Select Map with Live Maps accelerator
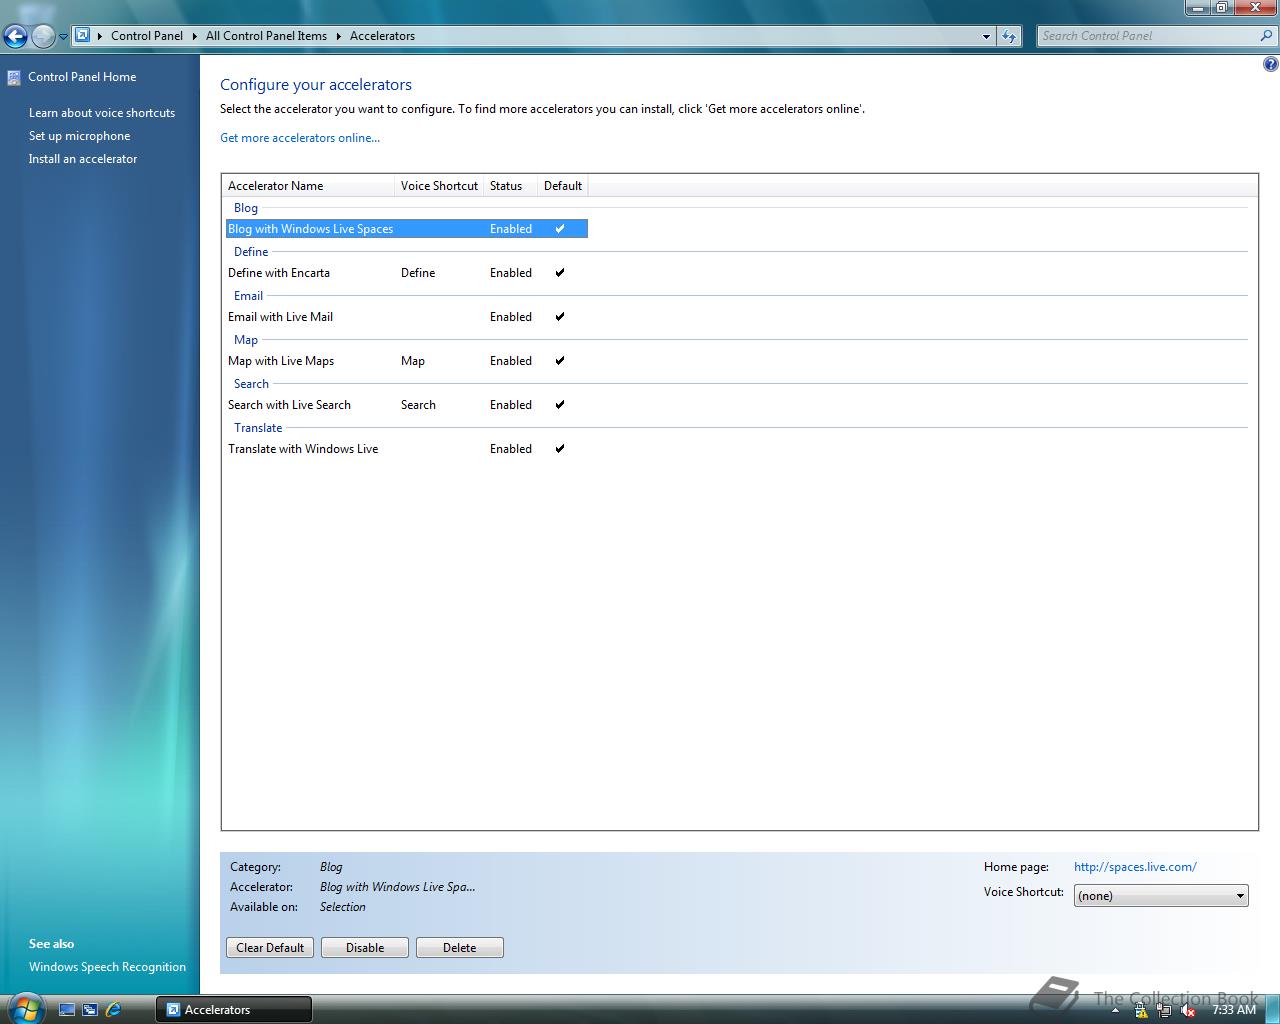Viewport: 1280px width, 1024px height. coord(281,361)
